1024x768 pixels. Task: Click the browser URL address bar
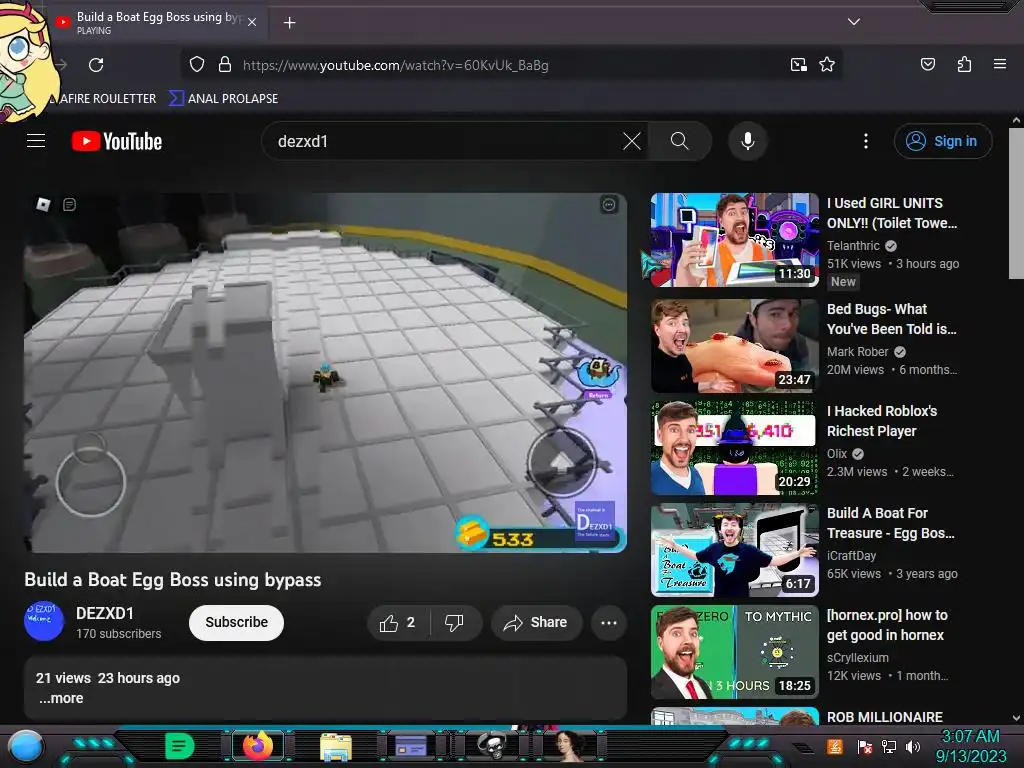coord(509,65)
